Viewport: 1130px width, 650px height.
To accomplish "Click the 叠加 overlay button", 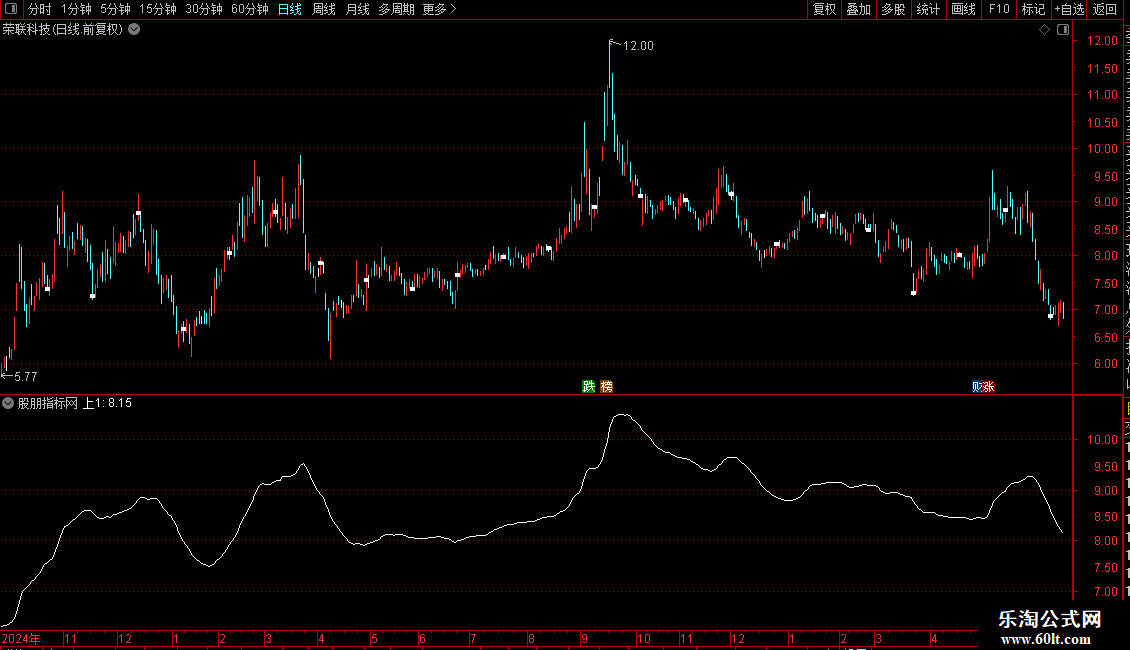I will (859, 9).
